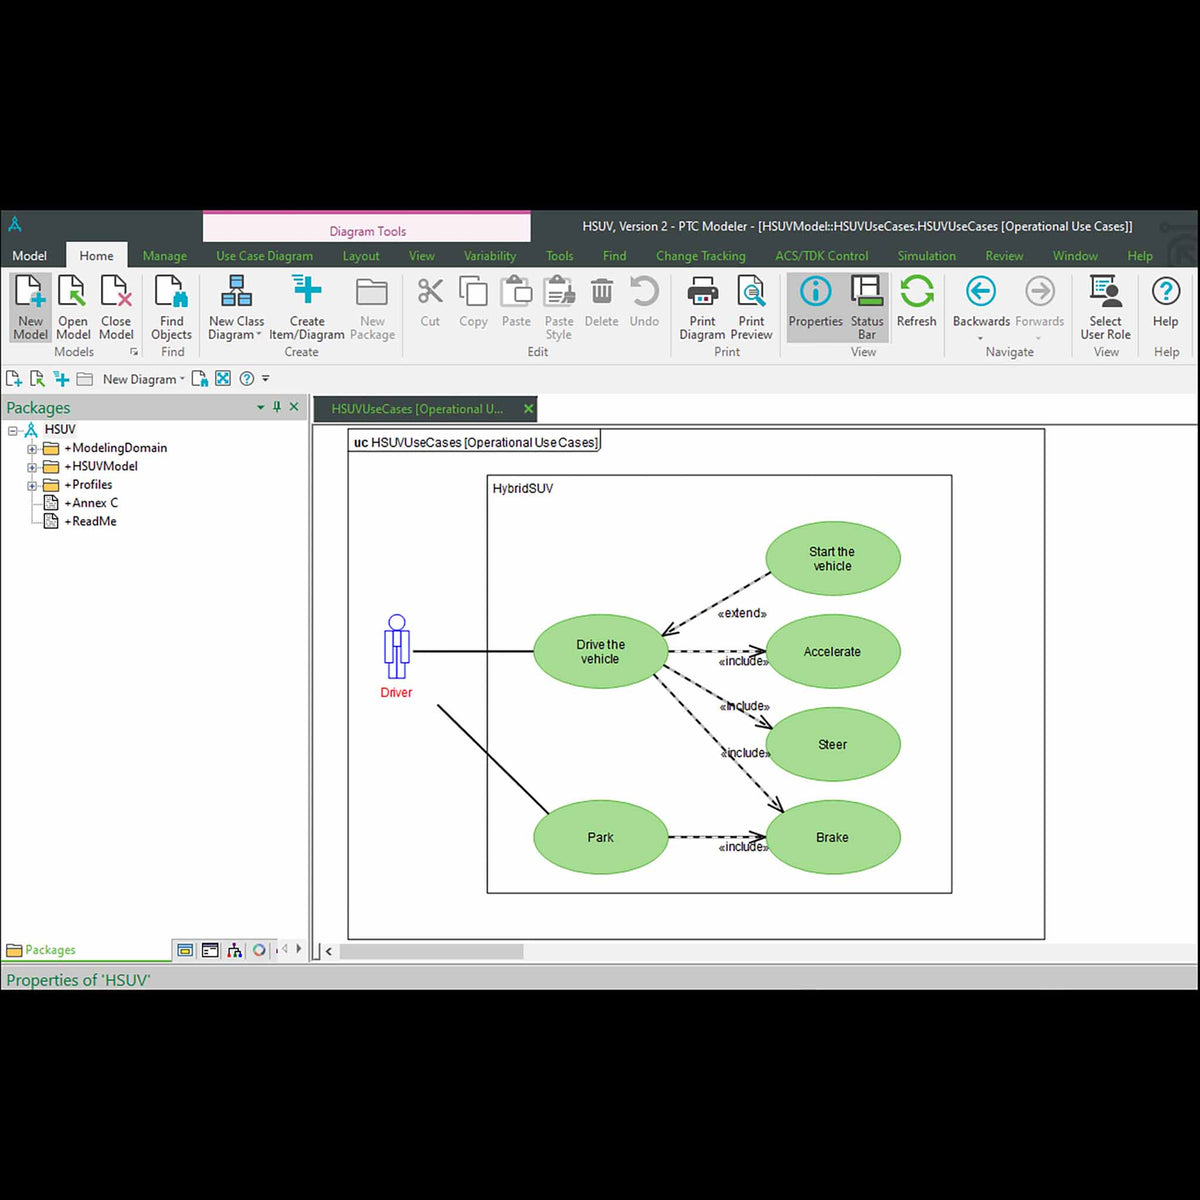
Task: Switch to the Use Case Diagram tab
Action: point(264,256)
